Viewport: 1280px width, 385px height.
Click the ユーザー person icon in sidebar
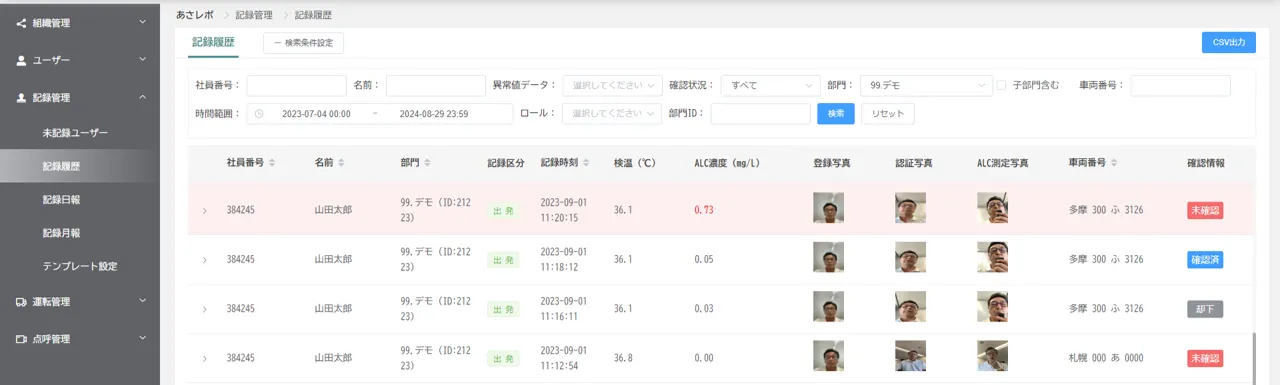click(x=21, y=60)
